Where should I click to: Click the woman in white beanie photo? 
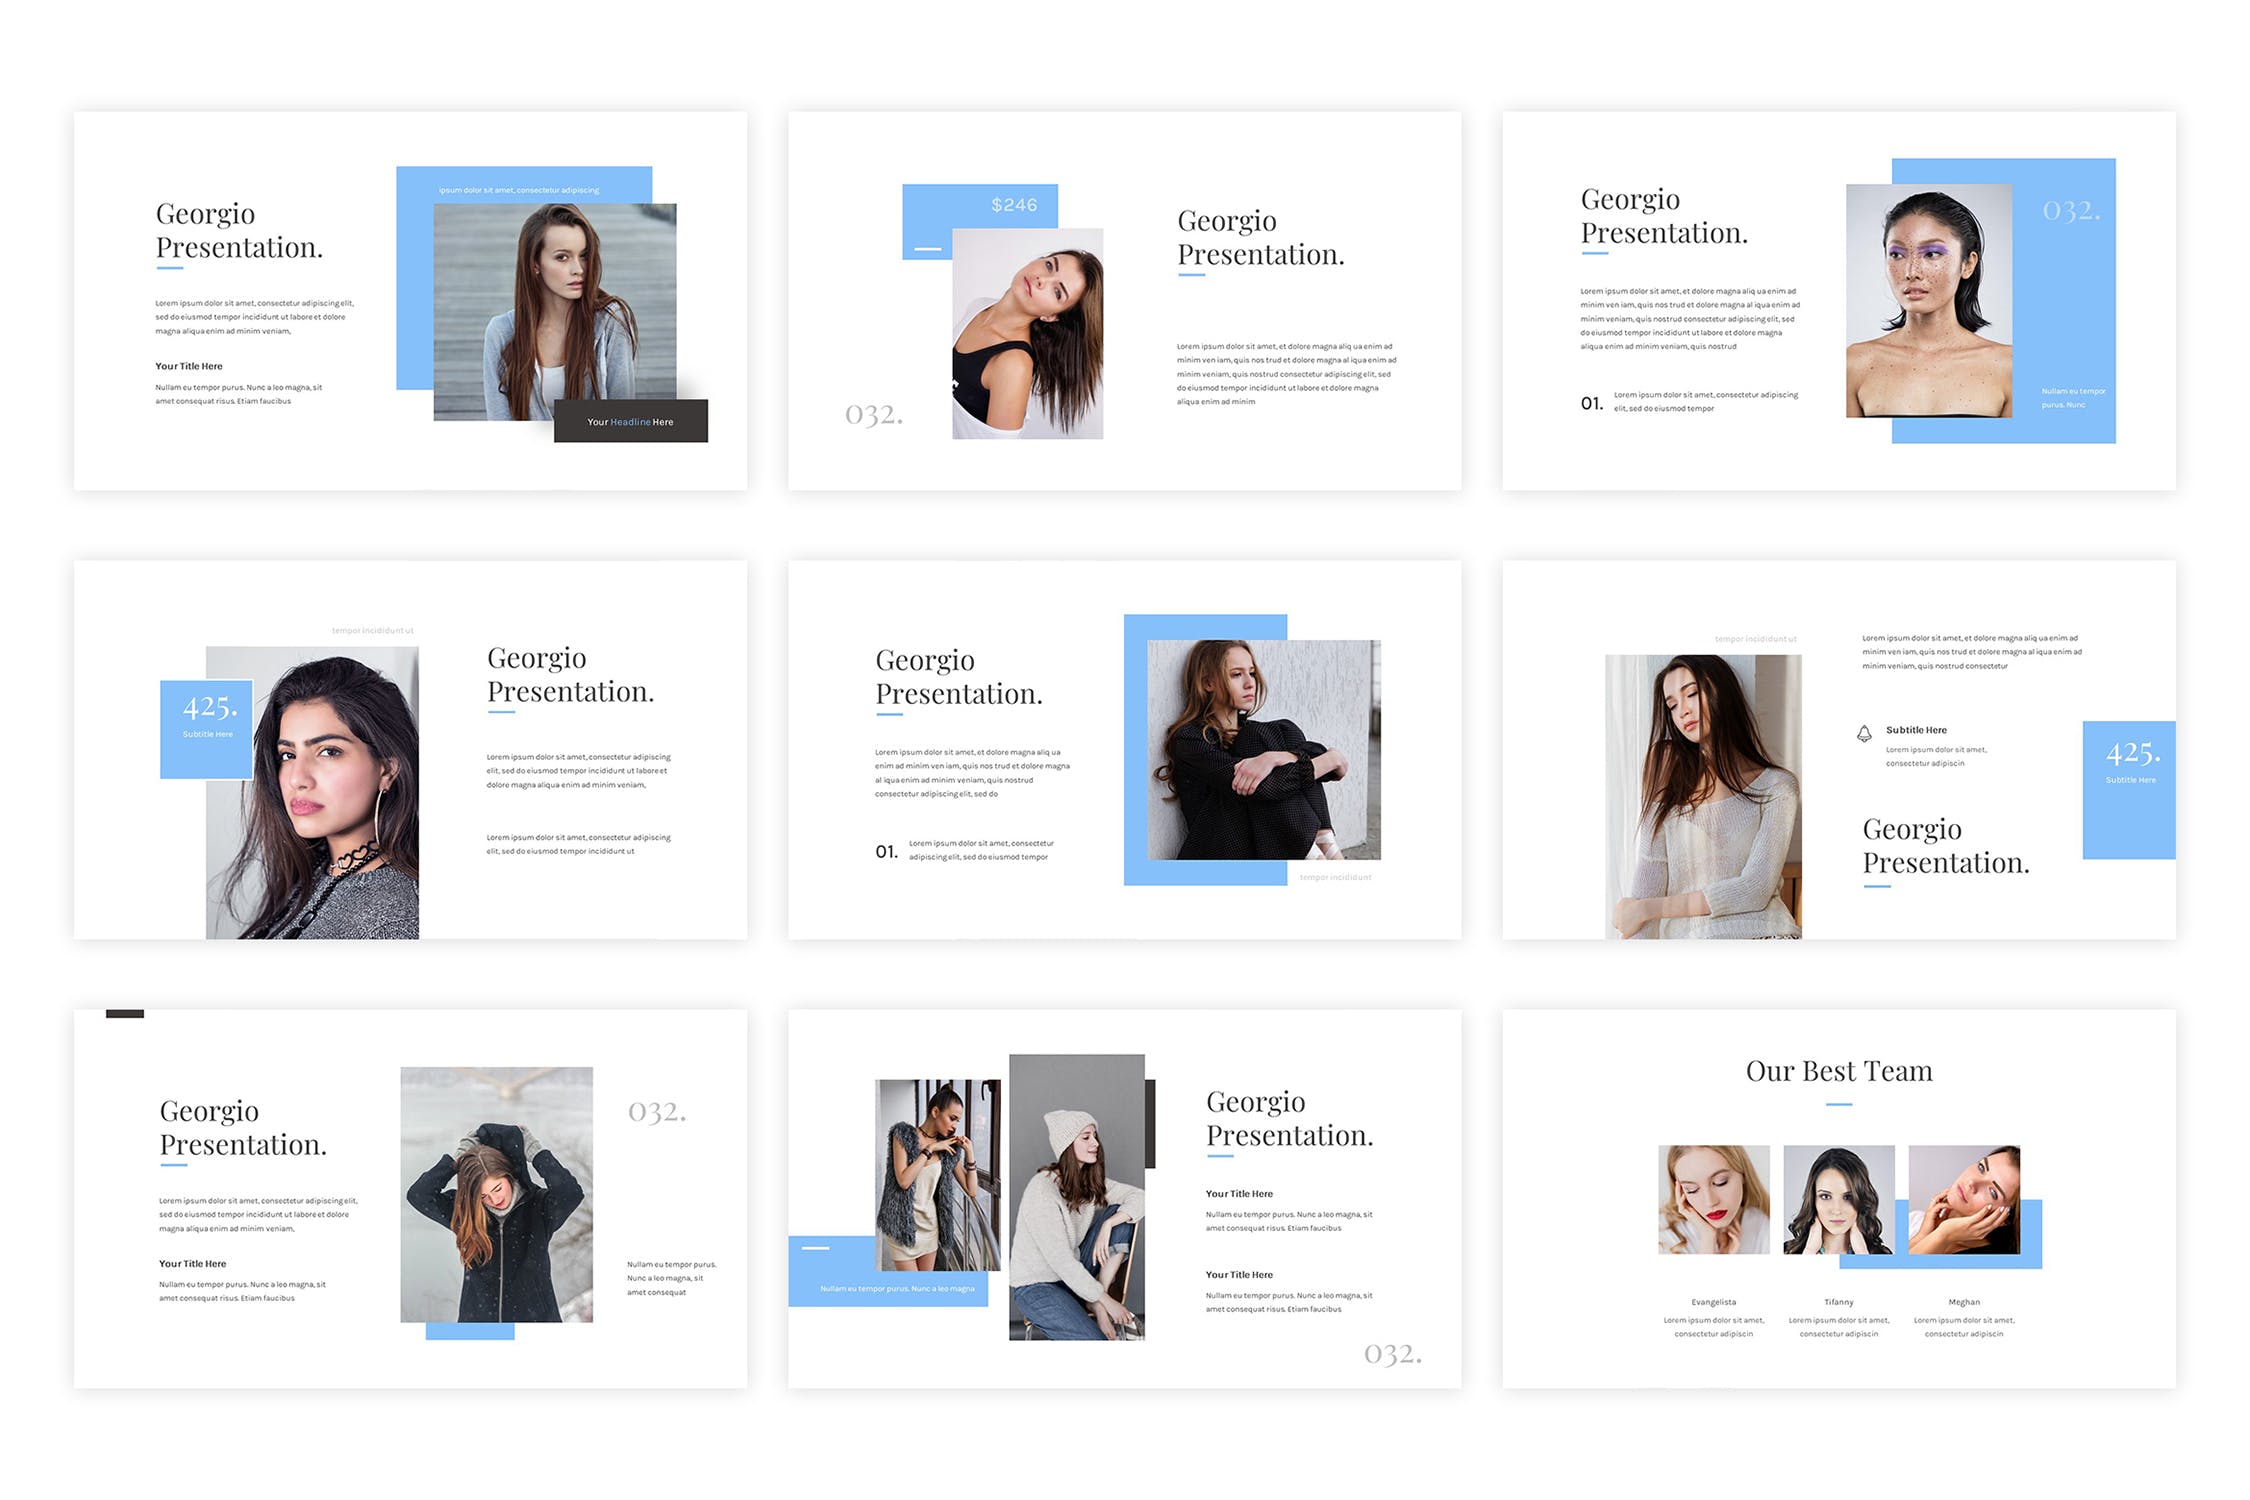(x=1076, y=1196)
